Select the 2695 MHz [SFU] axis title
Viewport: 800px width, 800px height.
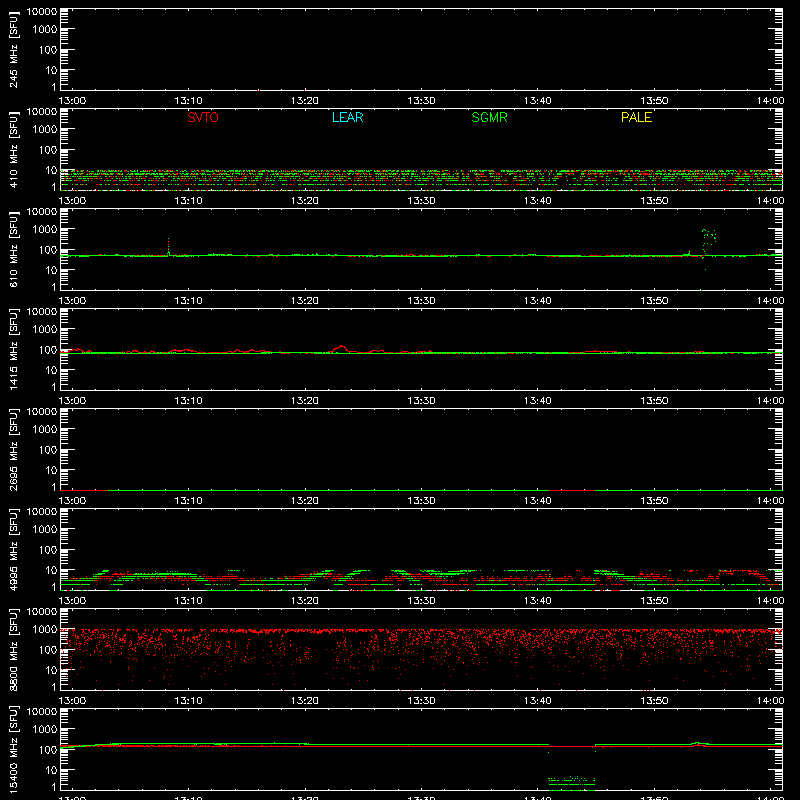pyautogui.click(x=14, y=450)
